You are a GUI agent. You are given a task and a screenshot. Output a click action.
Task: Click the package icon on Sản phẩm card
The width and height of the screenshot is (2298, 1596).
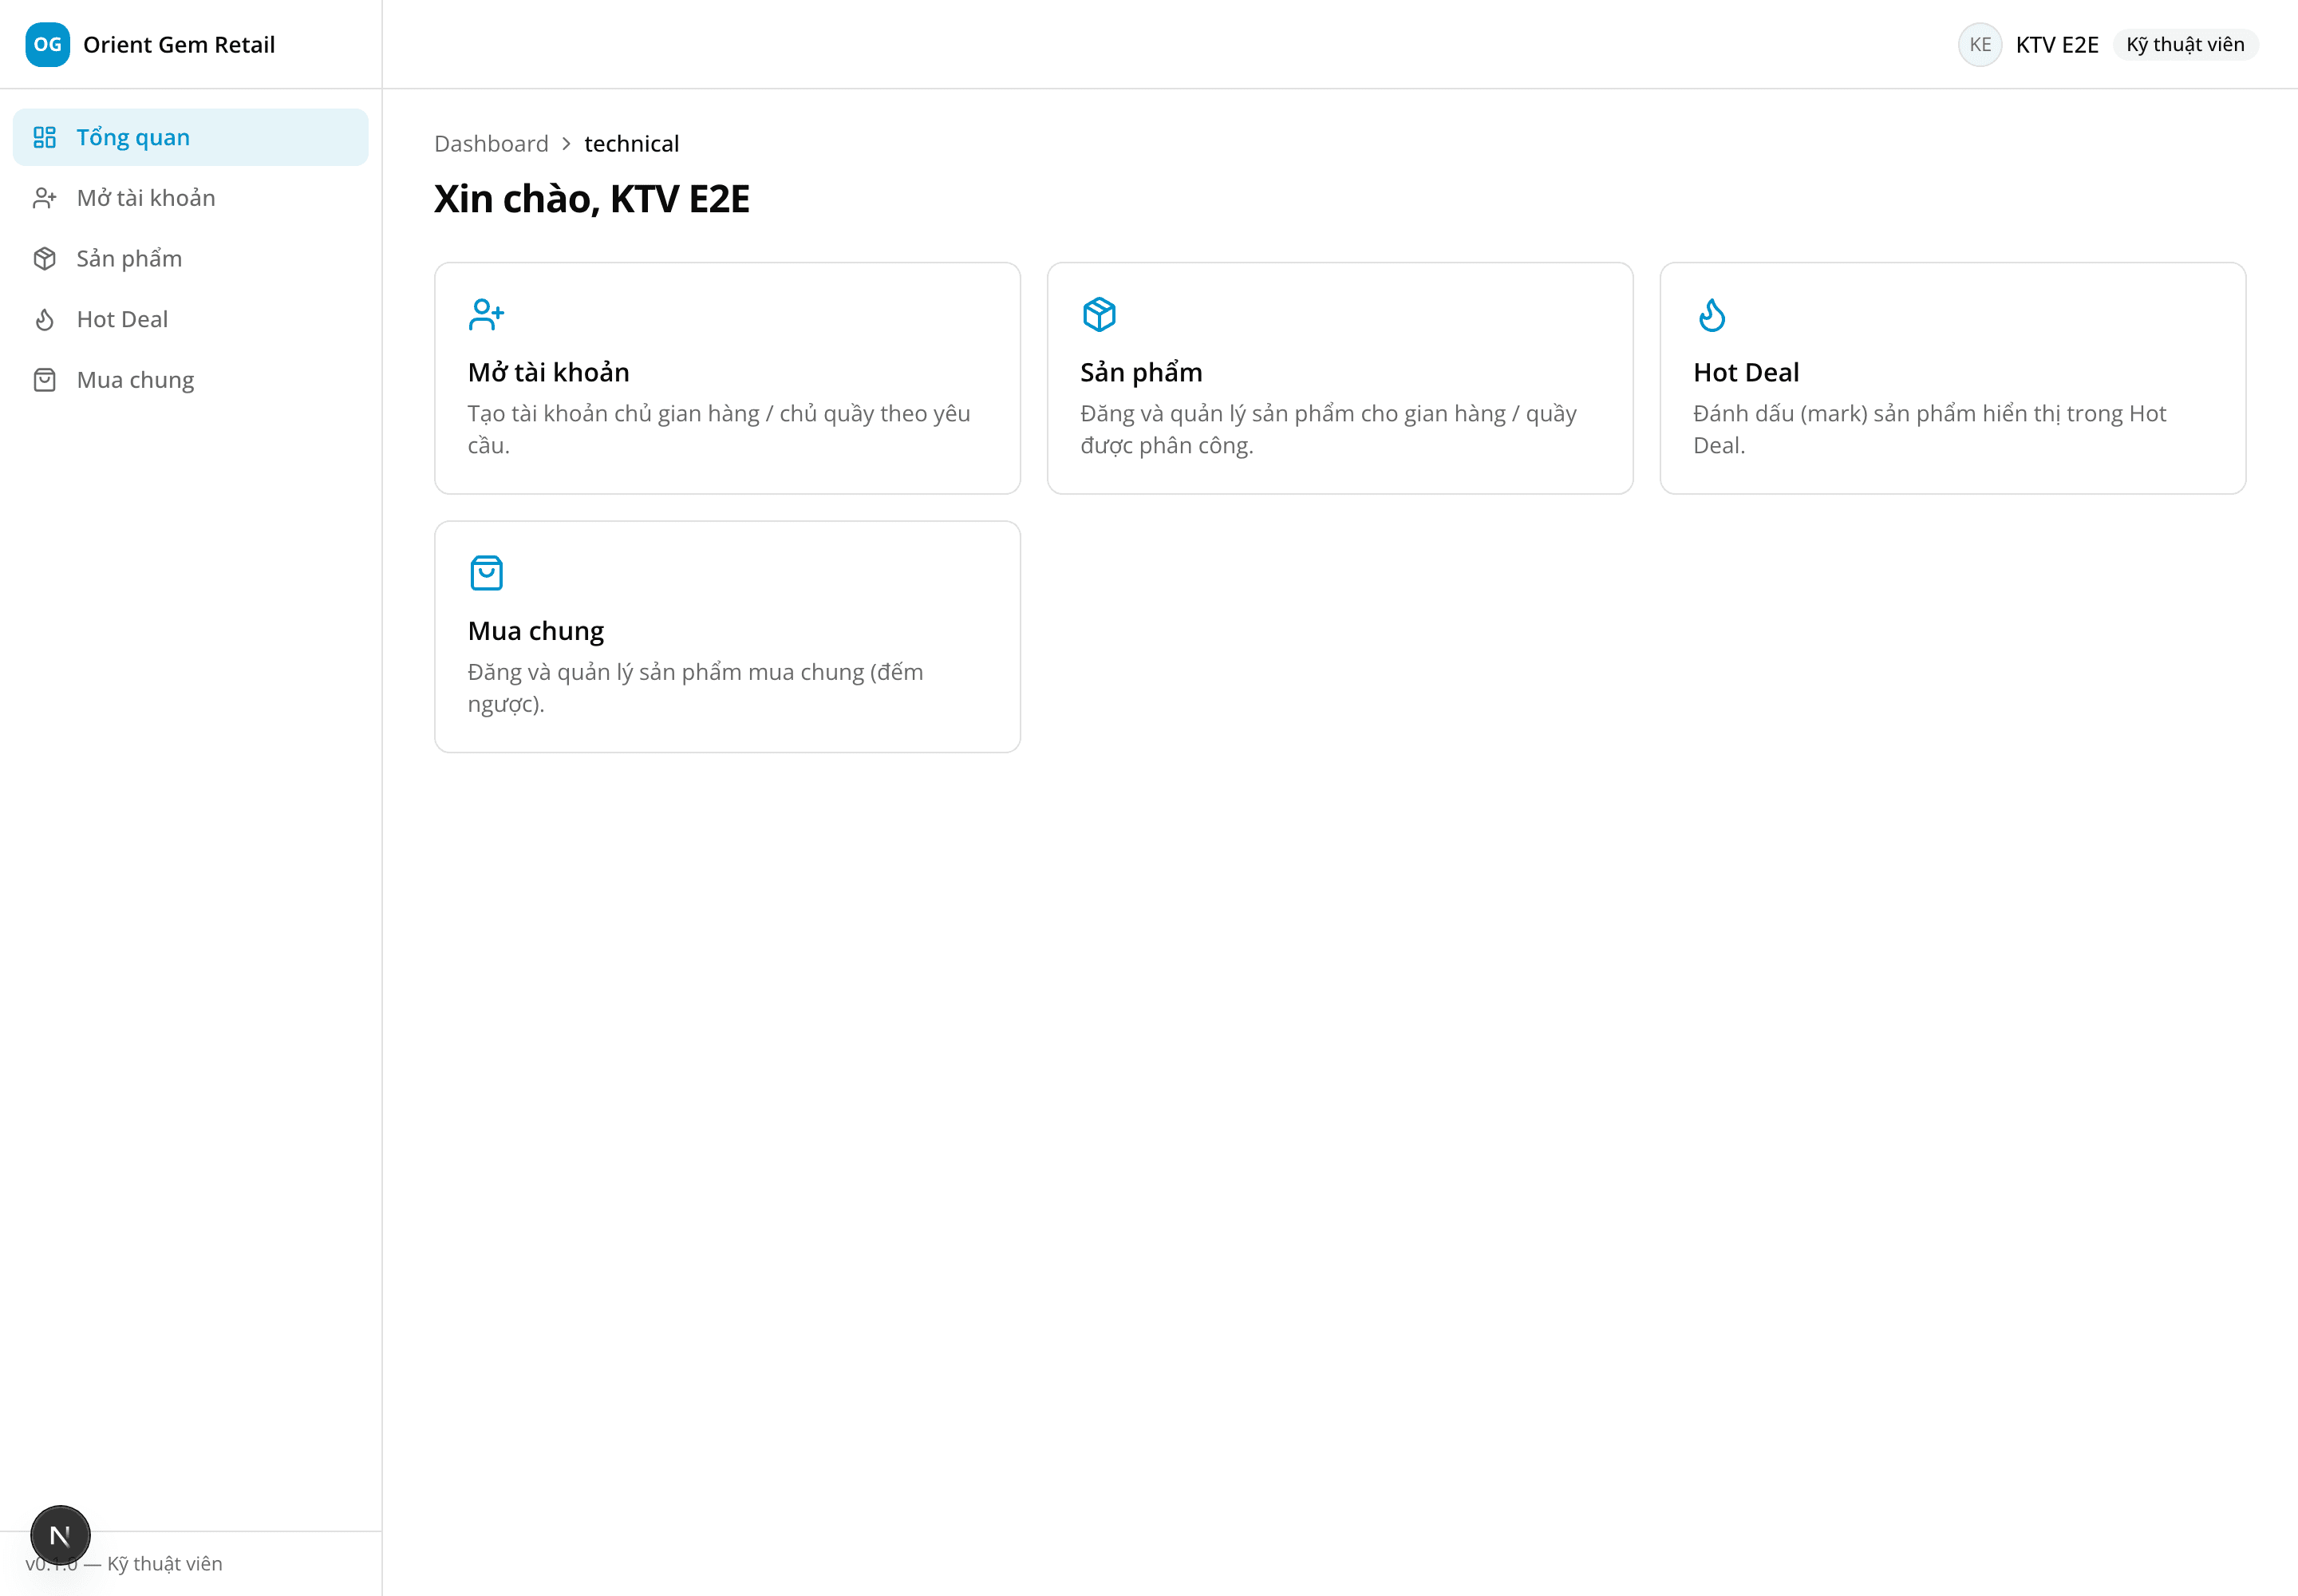(1099, 314)
